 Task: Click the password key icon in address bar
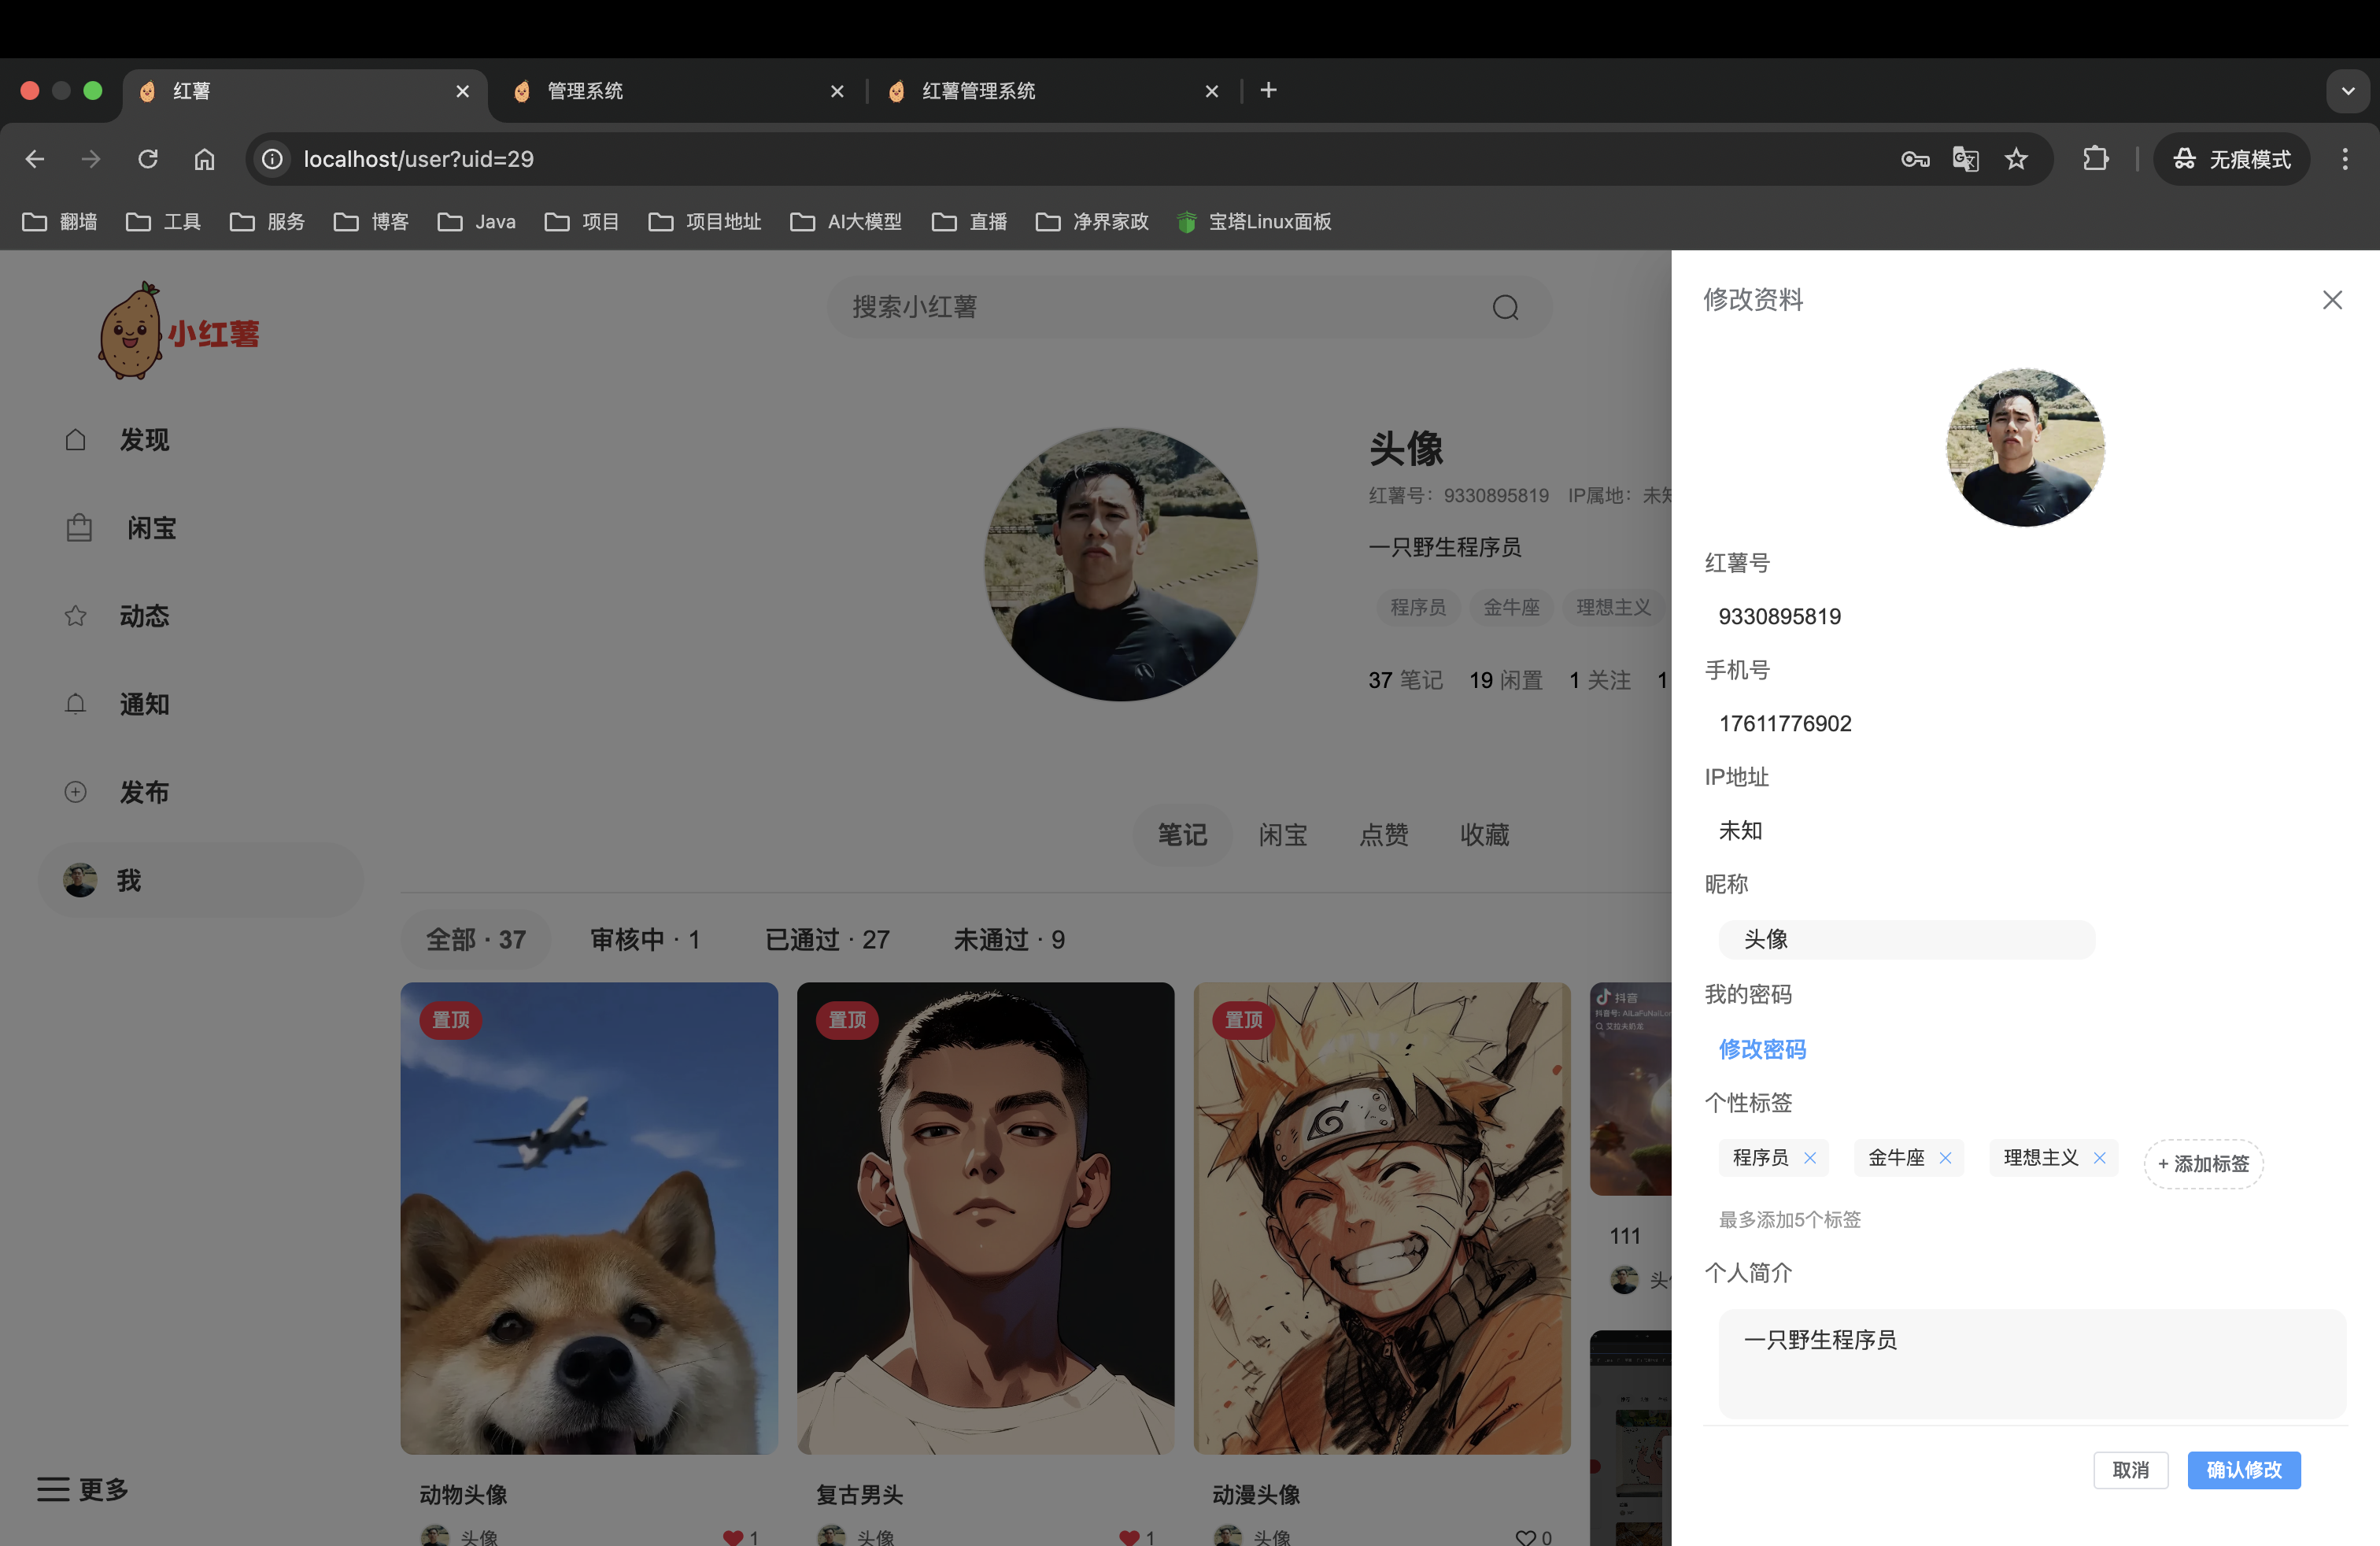pos(1915,159)
